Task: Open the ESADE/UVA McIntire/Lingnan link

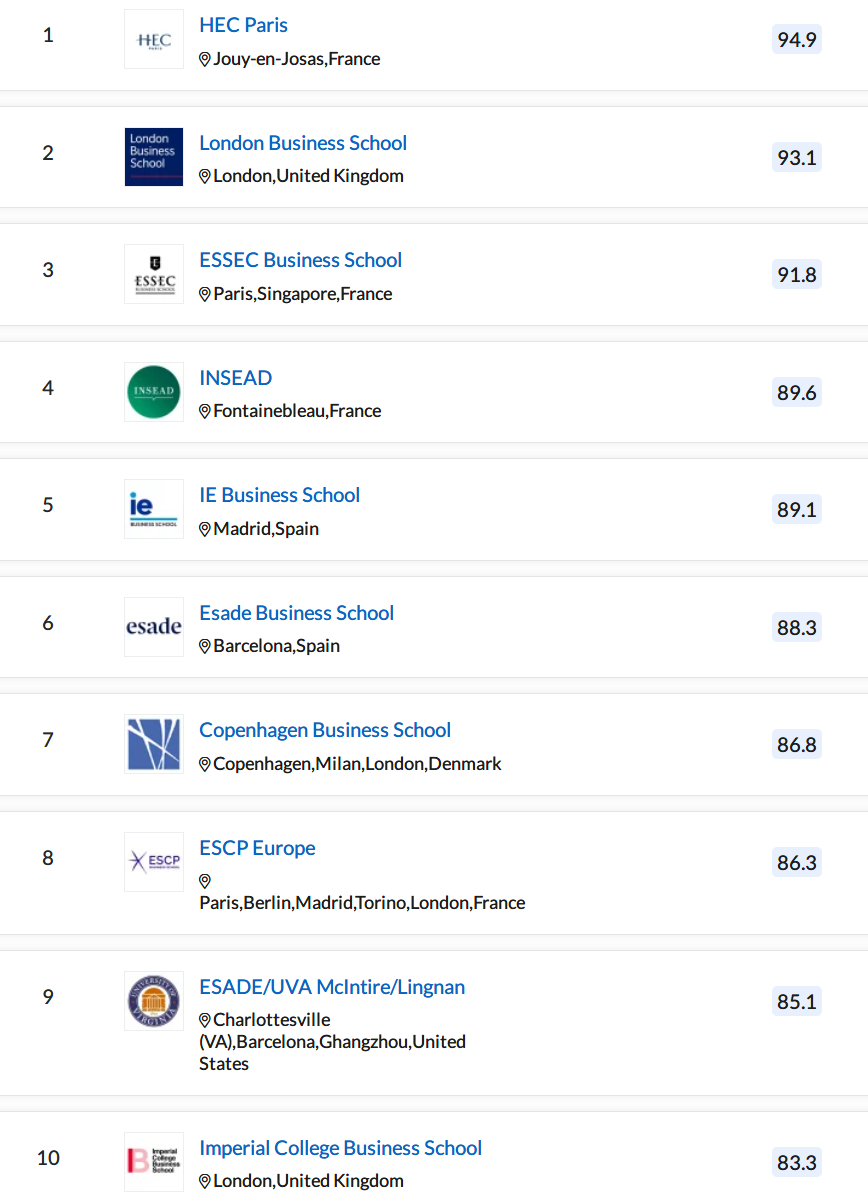Action: coord(332,987)
